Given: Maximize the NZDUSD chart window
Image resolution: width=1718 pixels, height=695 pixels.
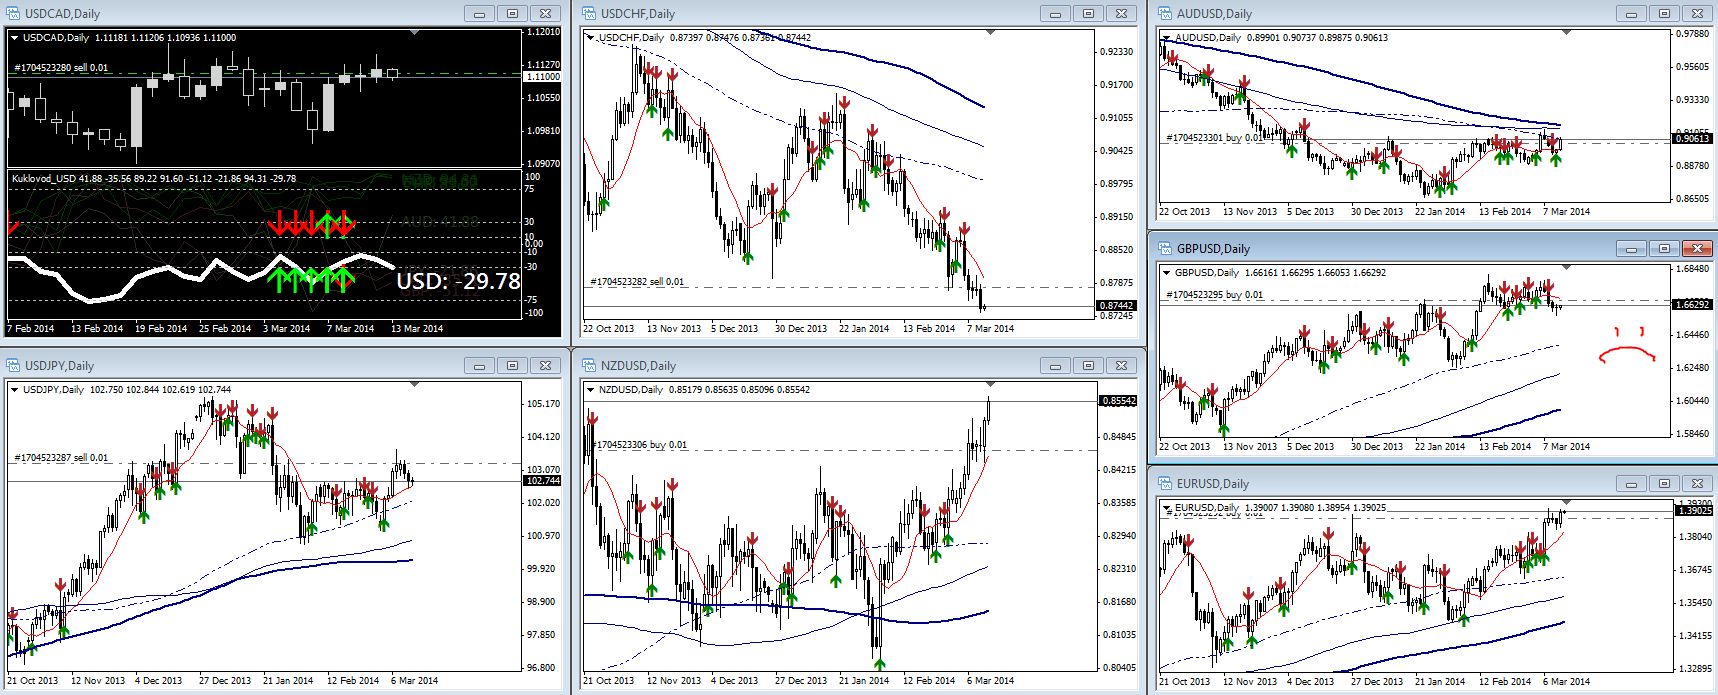Looking at the screenshot, I should tap(1088, 366).
